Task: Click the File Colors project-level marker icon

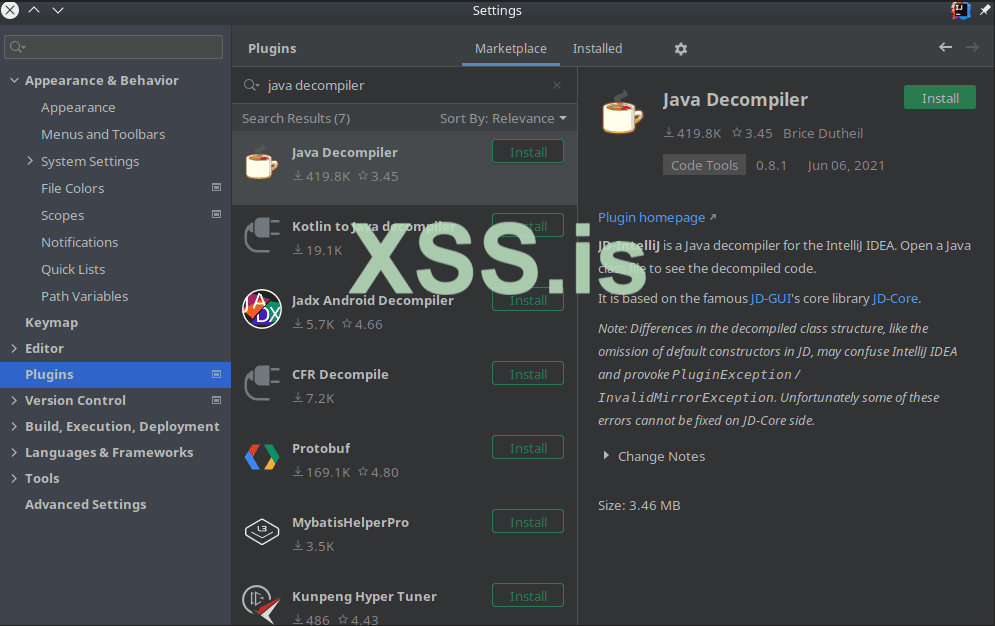Action: pos(216,188)
